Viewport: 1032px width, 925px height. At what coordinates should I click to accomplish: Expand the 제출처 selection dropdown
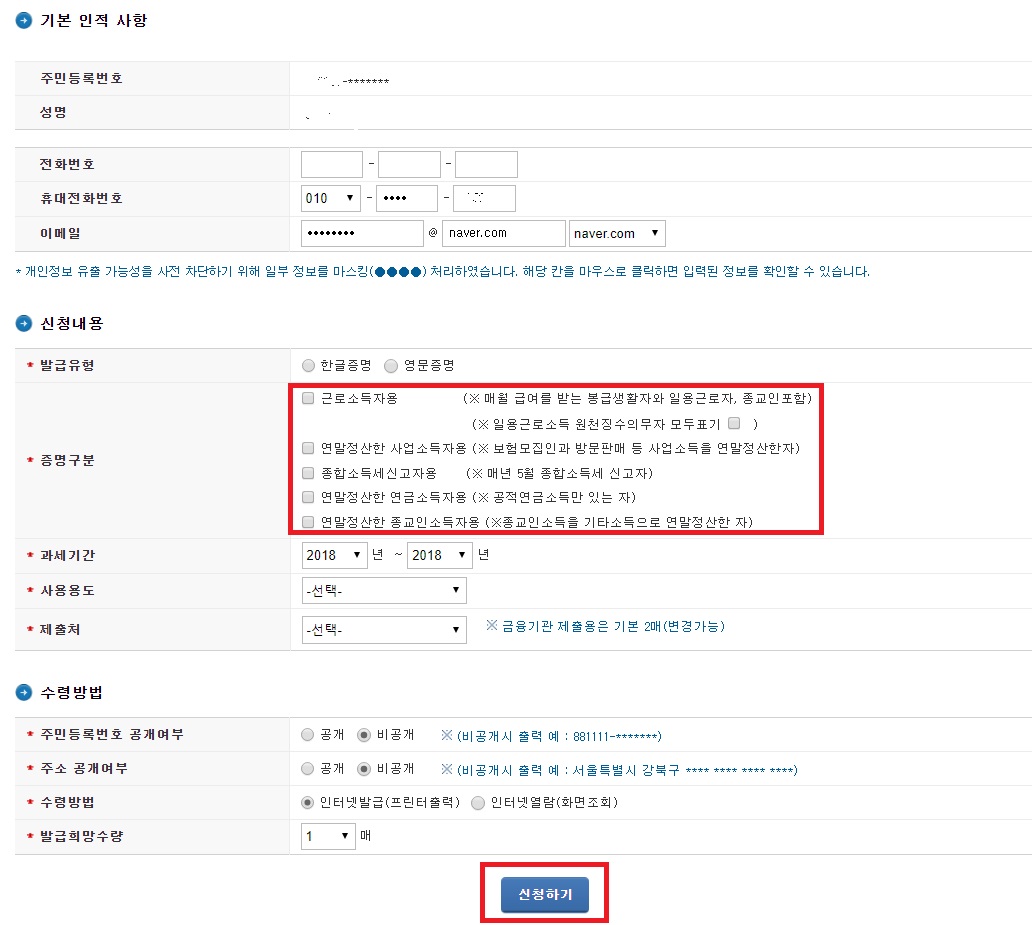pyautogui.click(x=384, y=630)
